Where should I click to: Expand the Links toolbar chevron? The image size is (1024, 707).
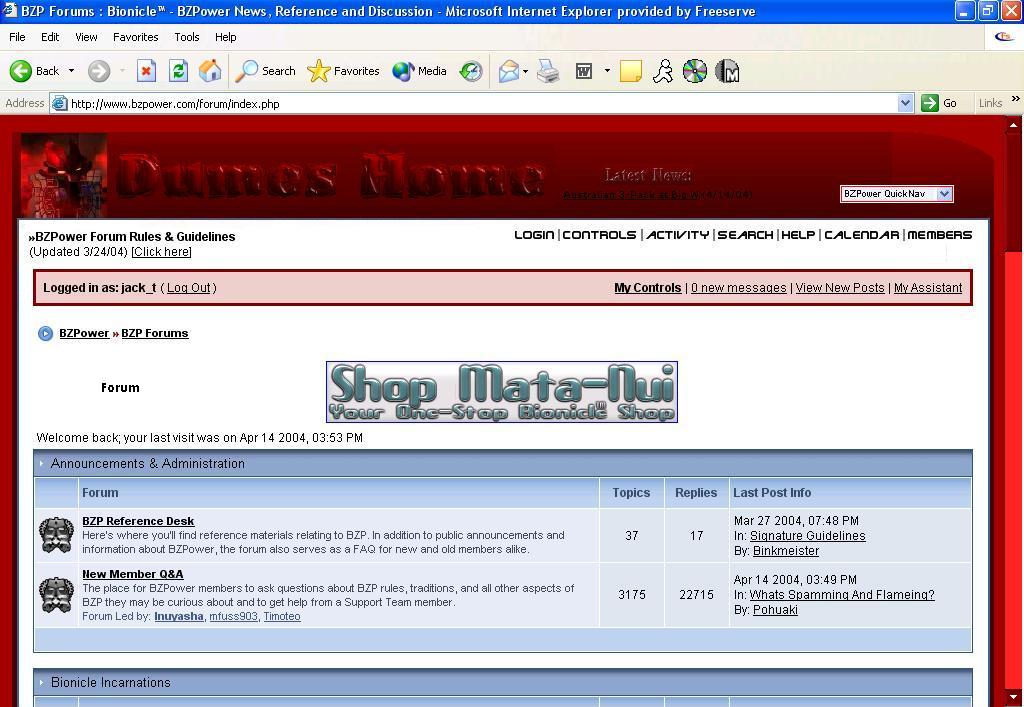coord(1016,99)
